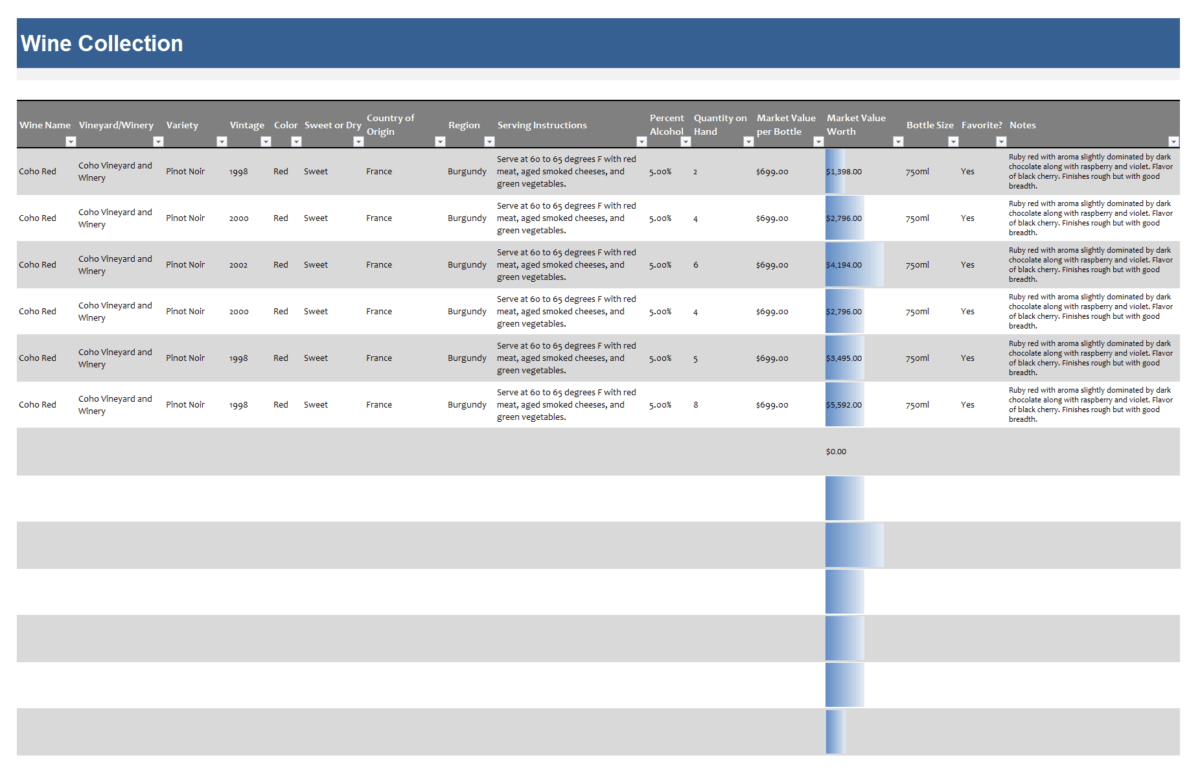The width and height of the screenshot is (1200, 784).
Task: Select the Favorite? Yes cell in the first row
Action: [x=967, y=171]
